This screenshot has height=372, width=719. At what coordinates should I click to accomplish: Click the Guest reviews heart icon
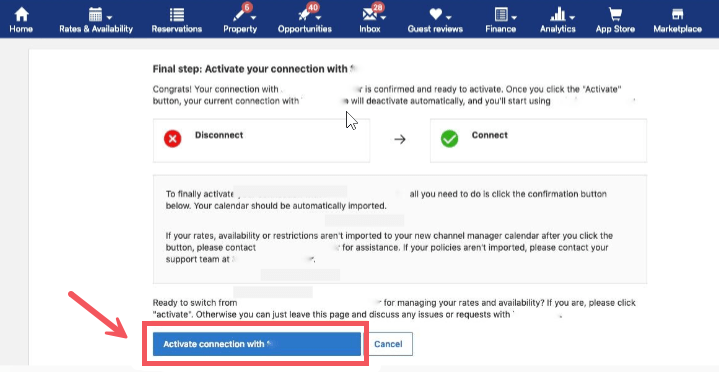[x=435, y=14]
